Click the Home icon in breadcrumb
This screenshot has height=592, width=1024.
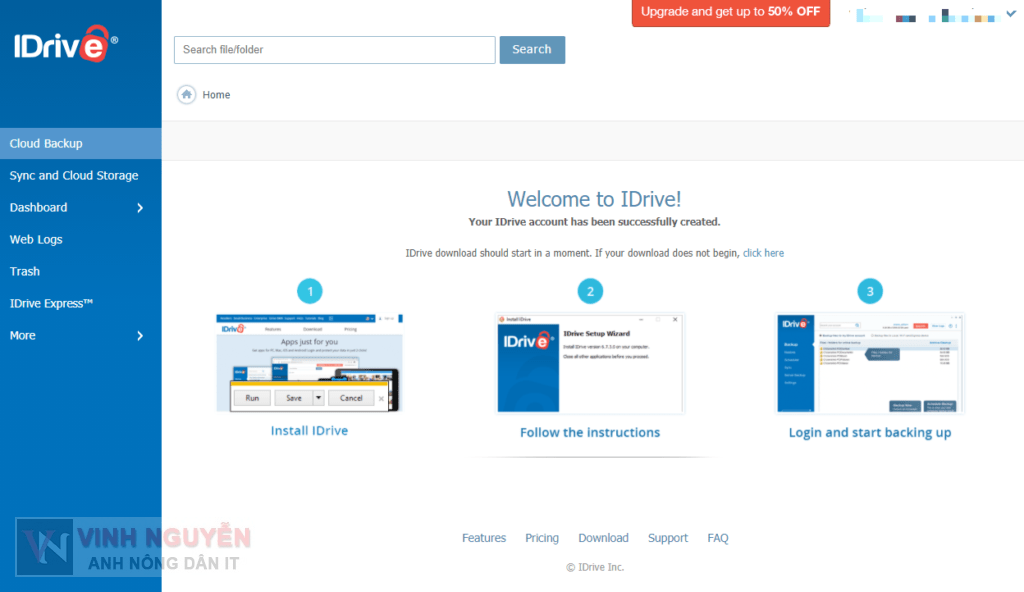coord(187,95)
